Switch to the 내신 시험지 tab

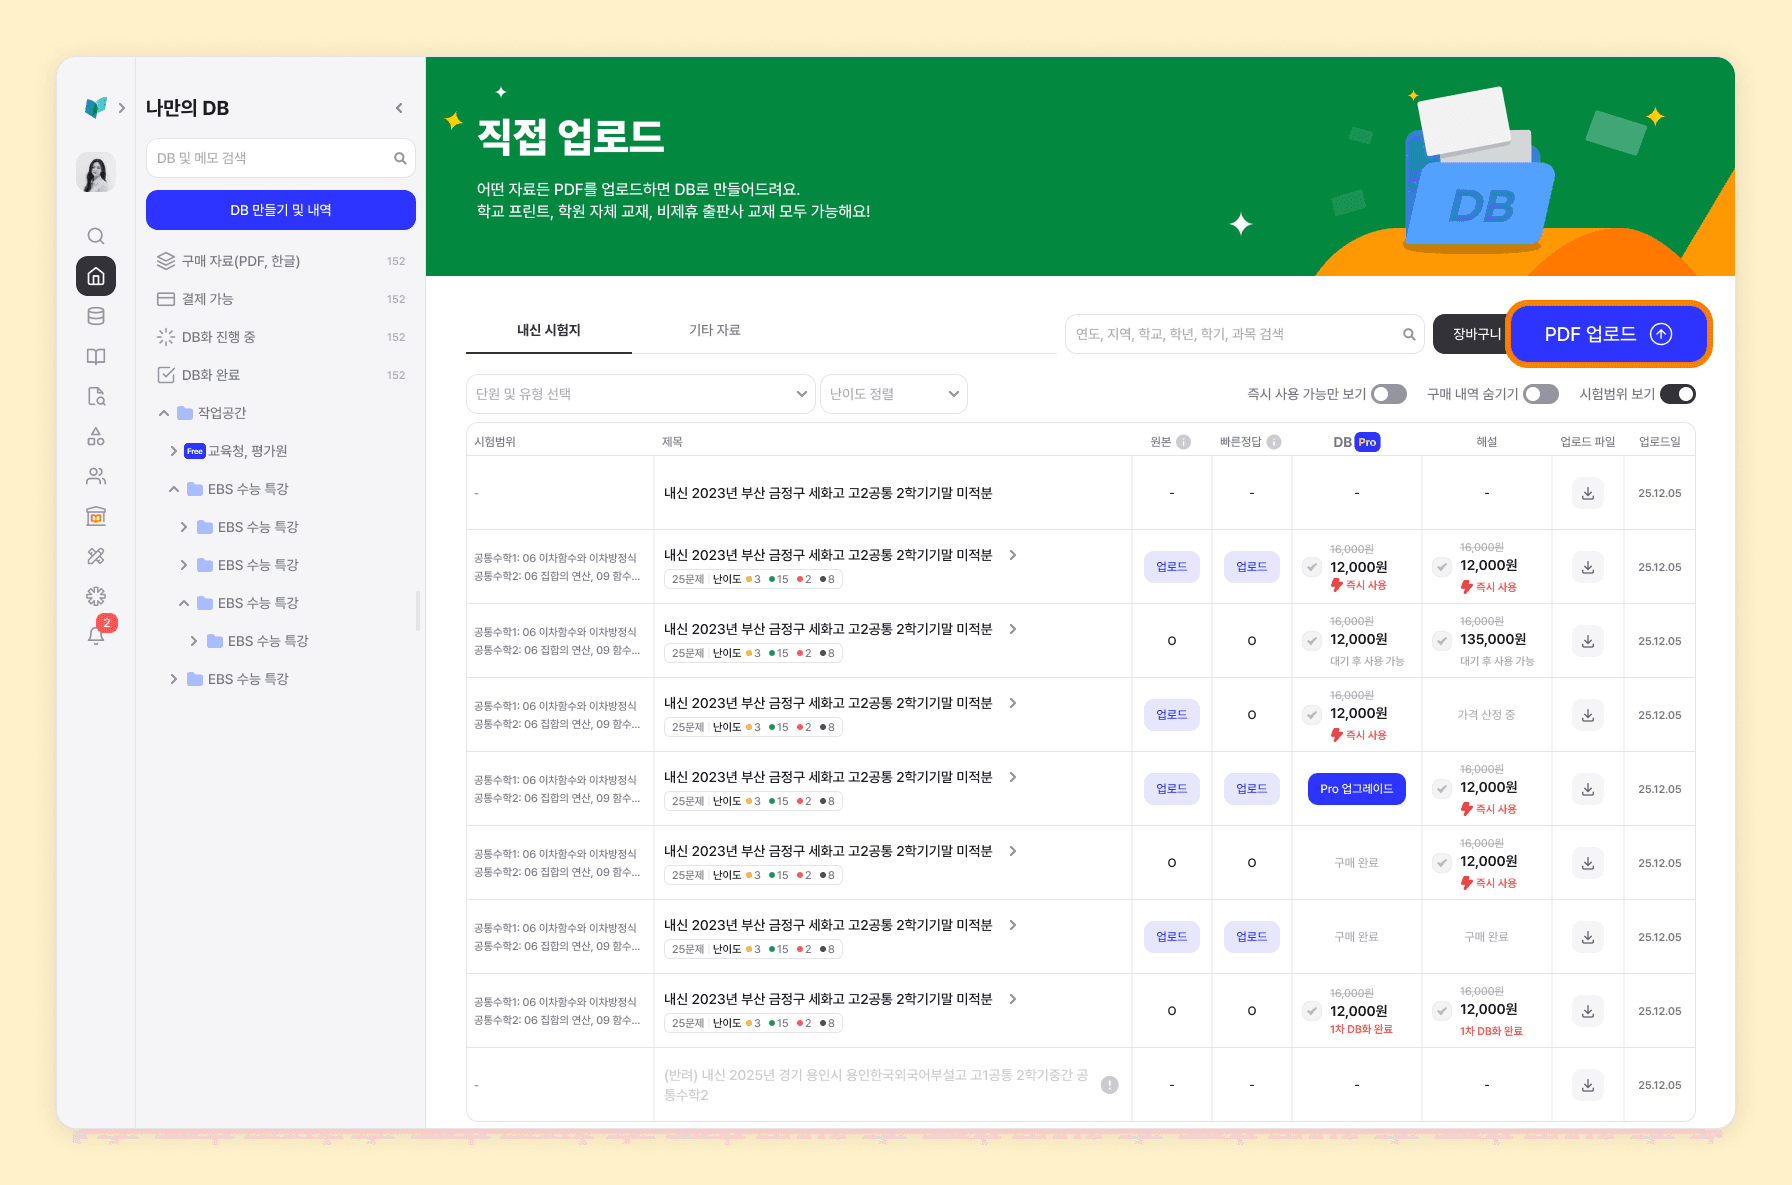click(549, 330)
